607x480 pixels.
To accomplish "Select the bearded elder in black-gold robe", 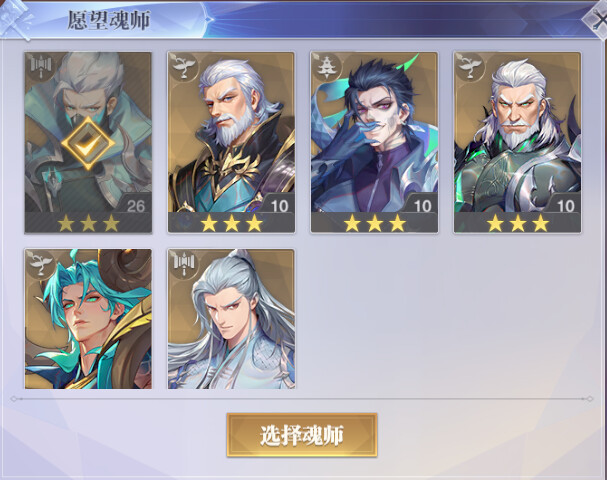I will click(231, 142).
